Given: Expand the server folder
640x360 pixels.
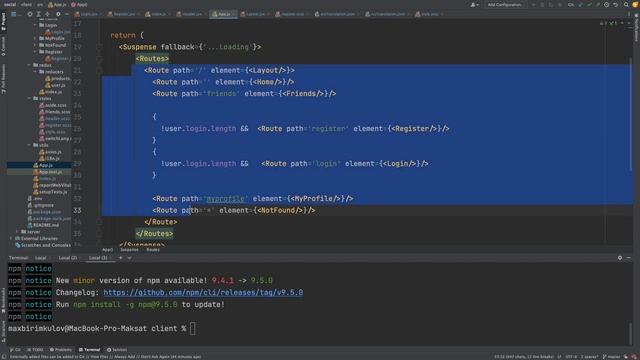Looking at the screenshot, I should tap(17, 231).
